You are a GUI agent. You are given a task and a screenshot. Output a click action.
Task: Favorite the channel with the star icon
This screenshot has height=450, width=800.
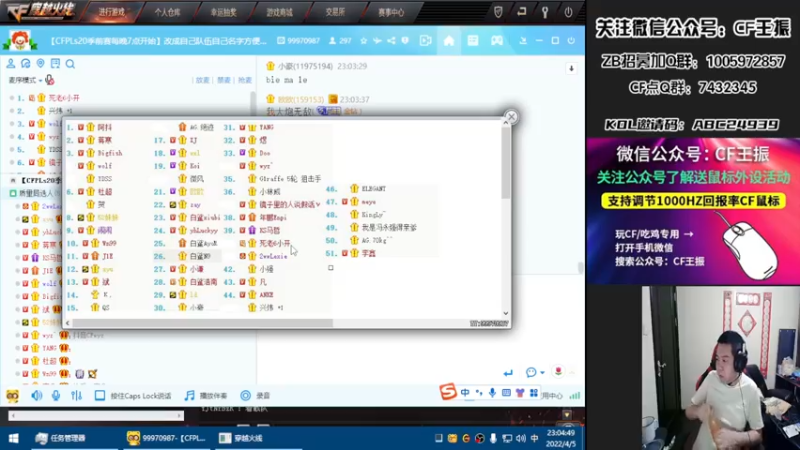pos(363,40)
